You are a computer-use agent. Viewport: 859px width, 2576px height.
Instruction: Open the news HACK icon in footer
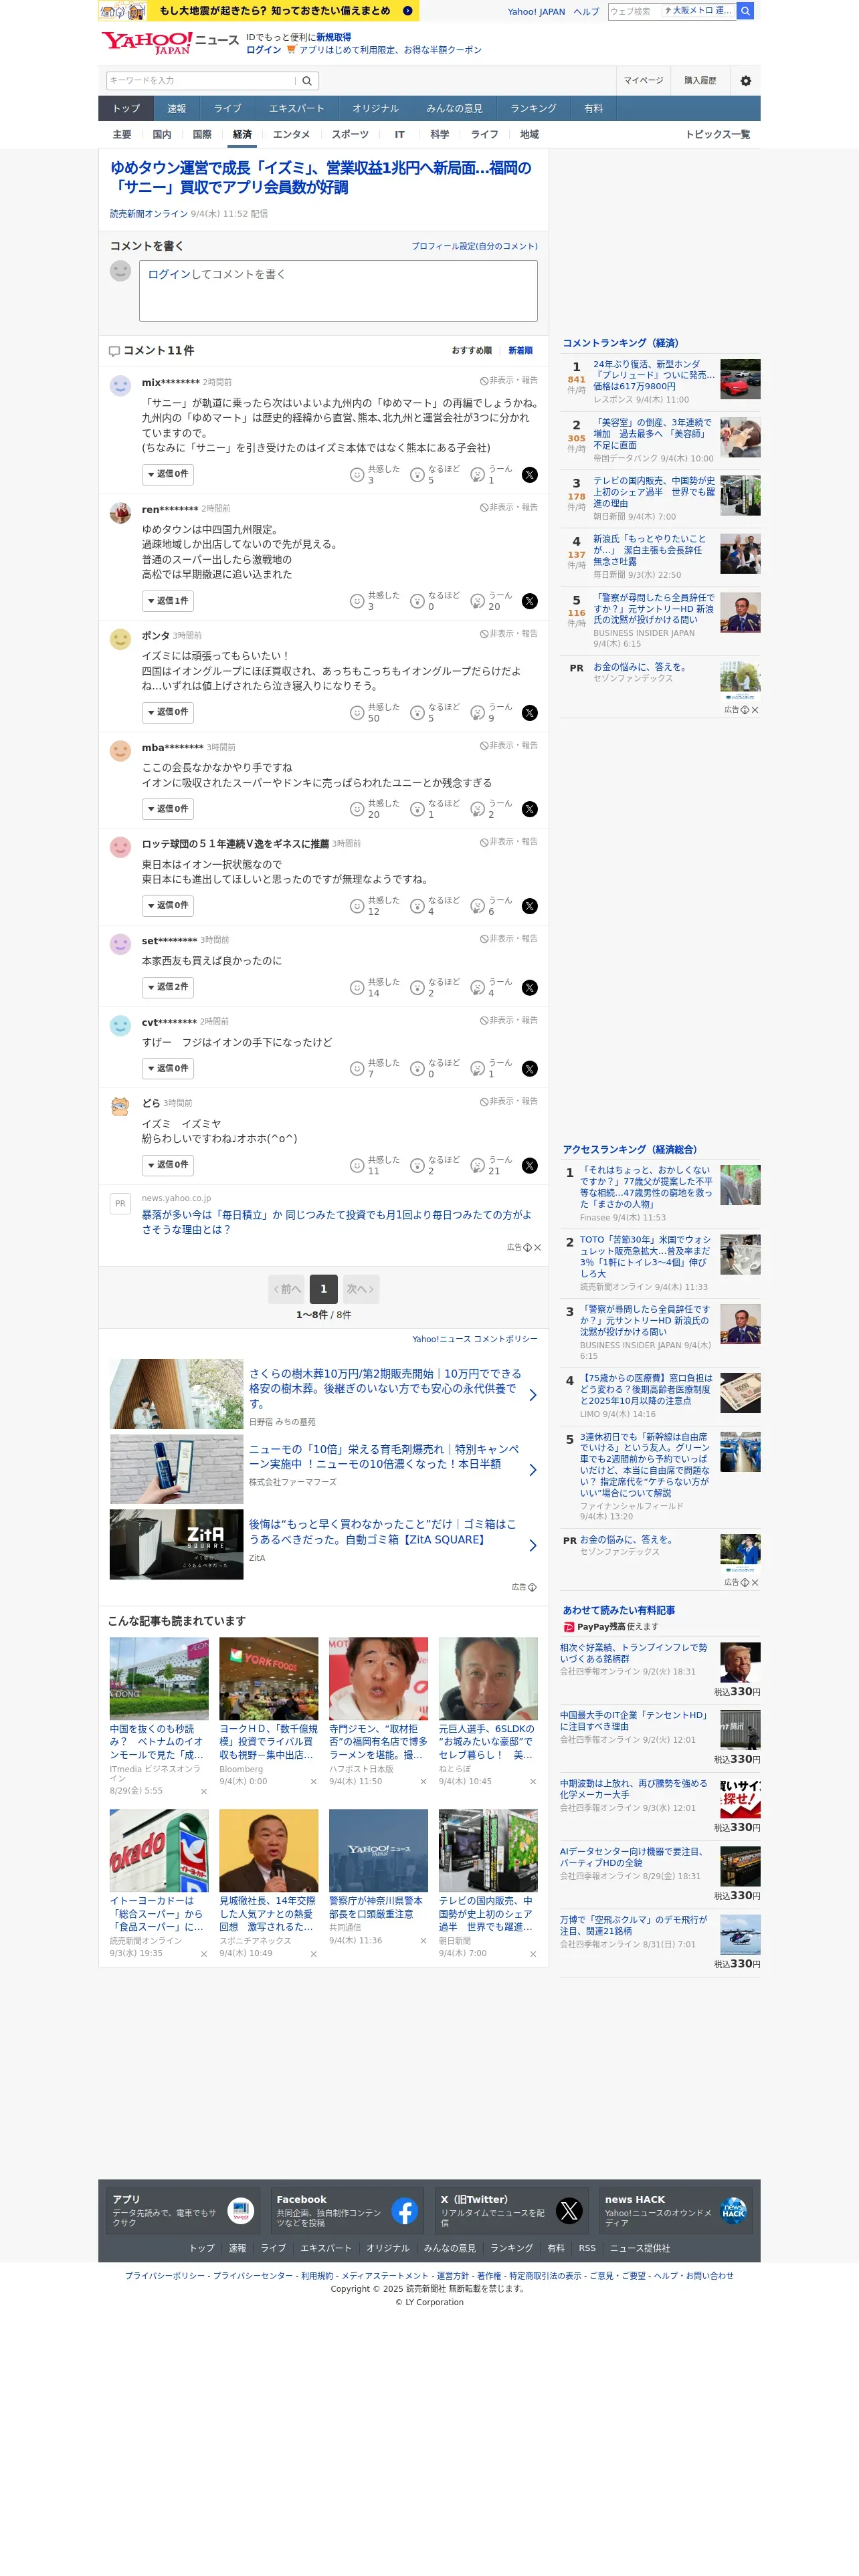tap(733, 2211)
